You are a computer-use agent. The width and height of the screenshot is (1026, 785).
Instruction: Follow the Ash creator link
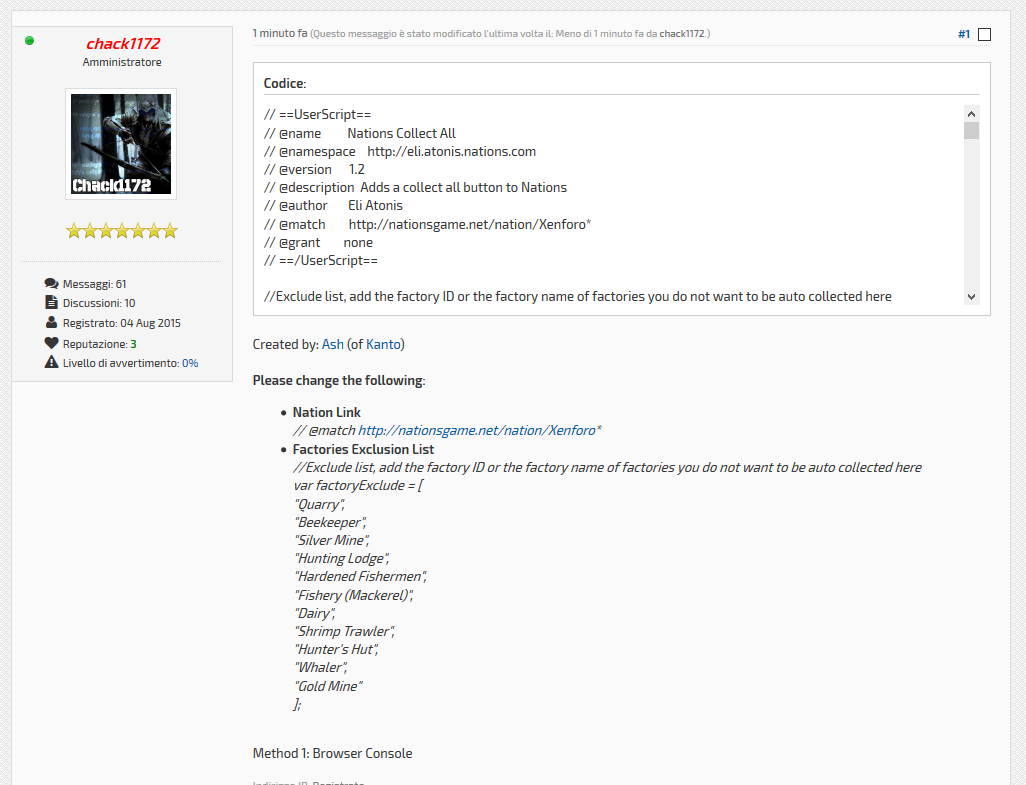(x=332, y=344)
